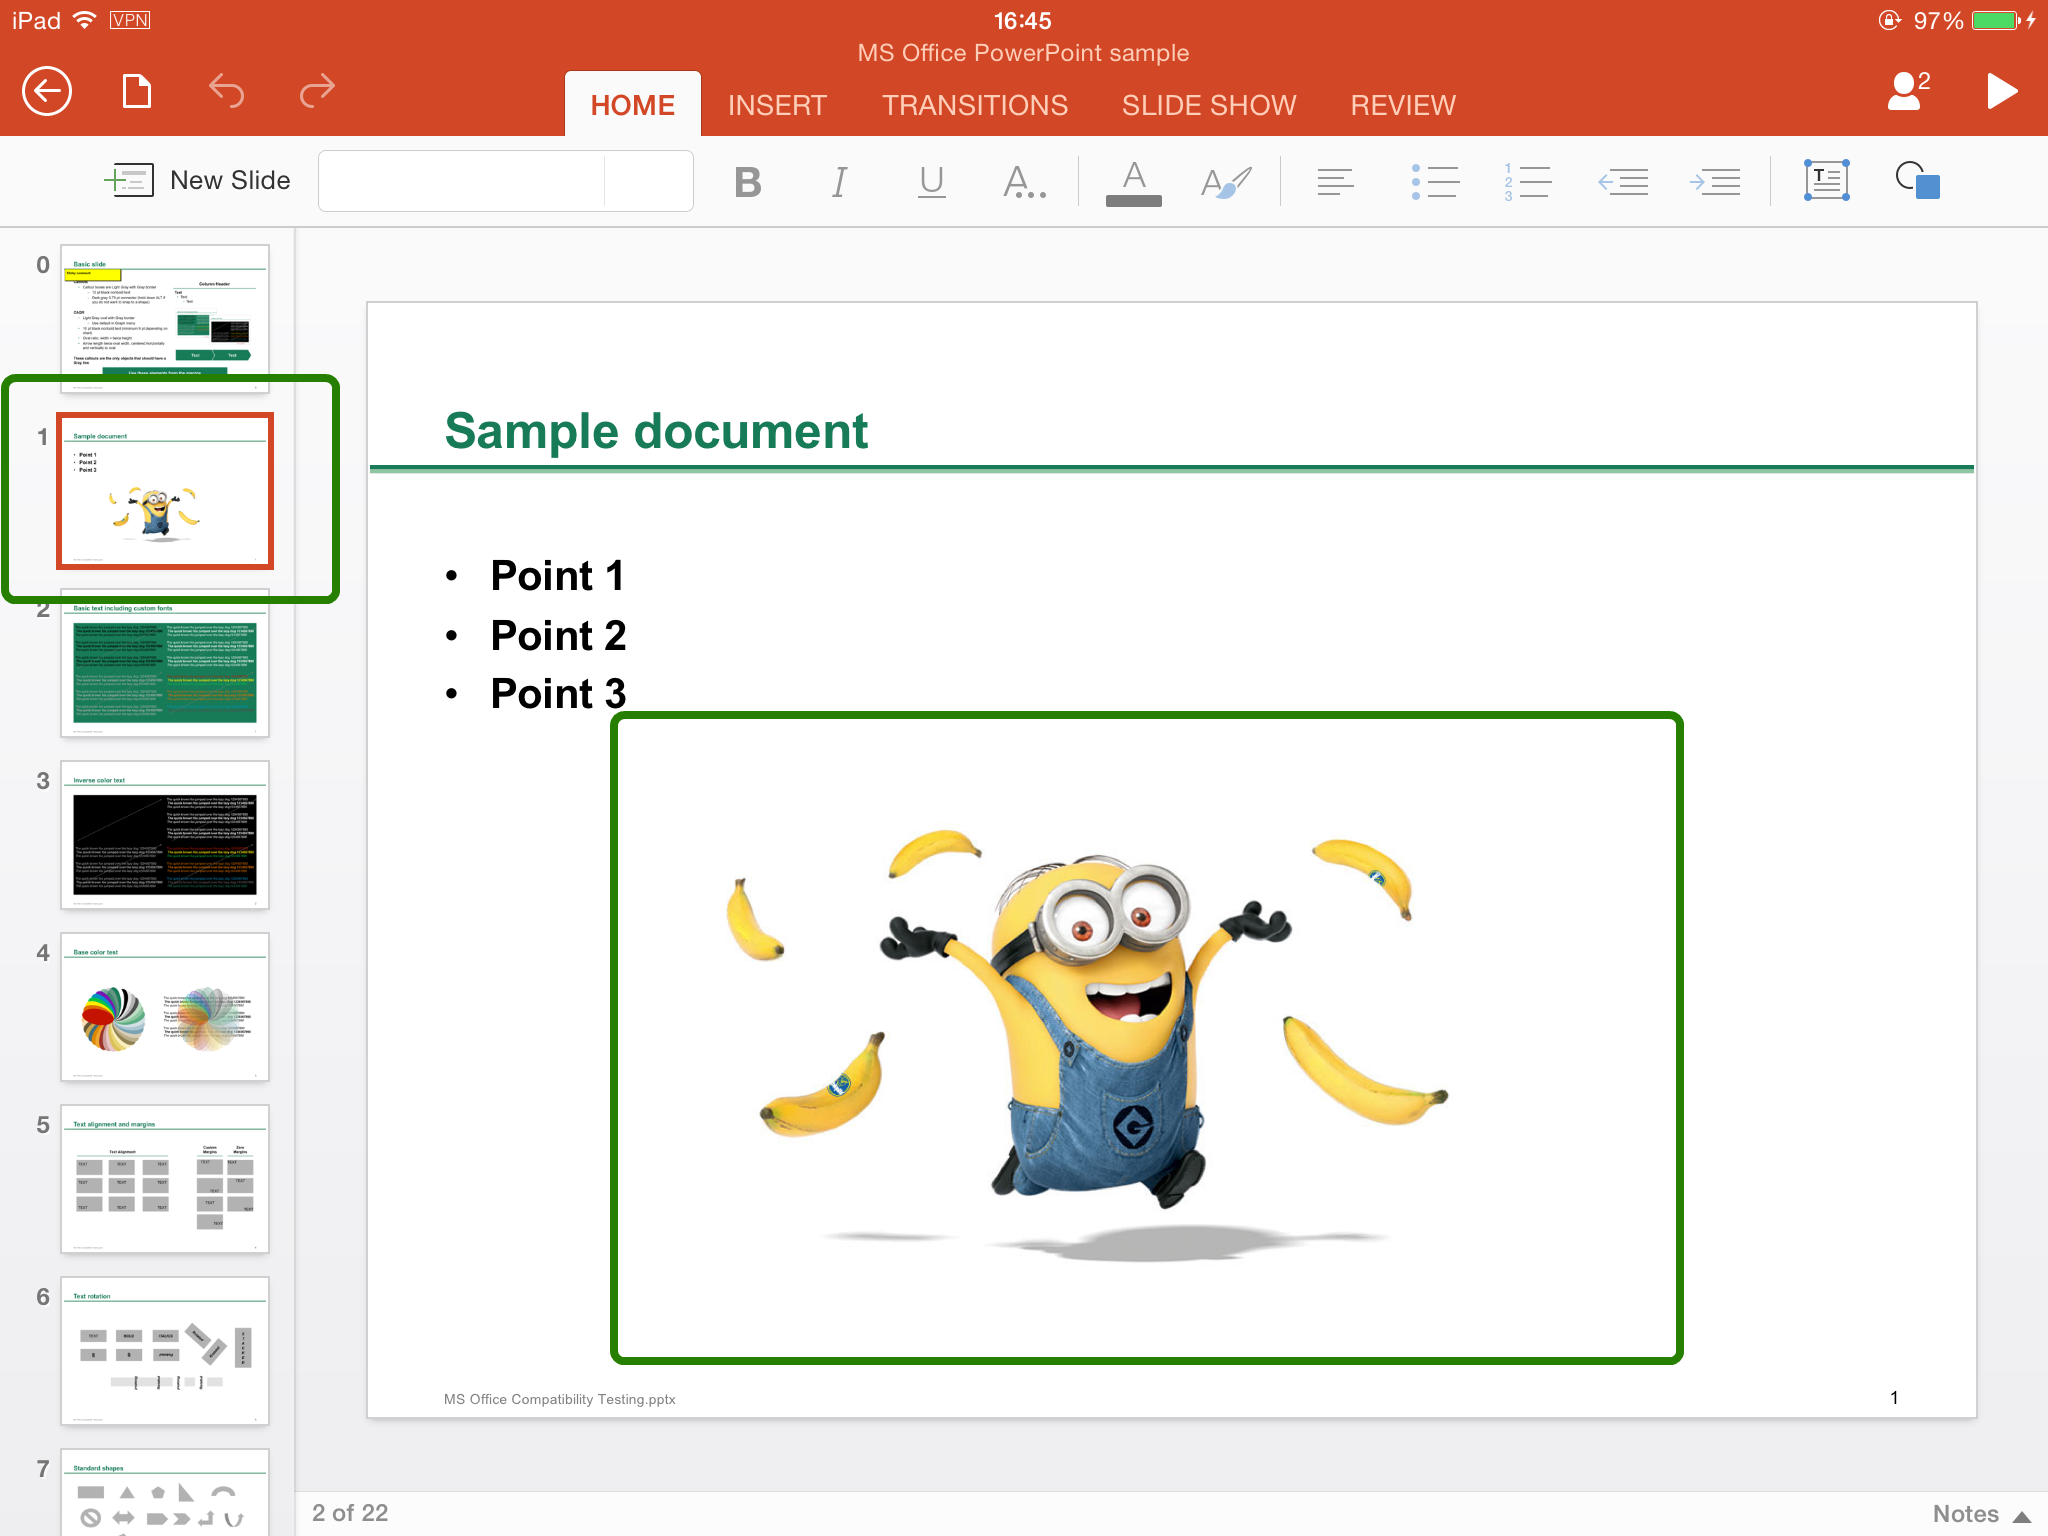This screenshot has width=2048, height=1536.
Task: Redo the last action
Action: (x=317, y=92)
